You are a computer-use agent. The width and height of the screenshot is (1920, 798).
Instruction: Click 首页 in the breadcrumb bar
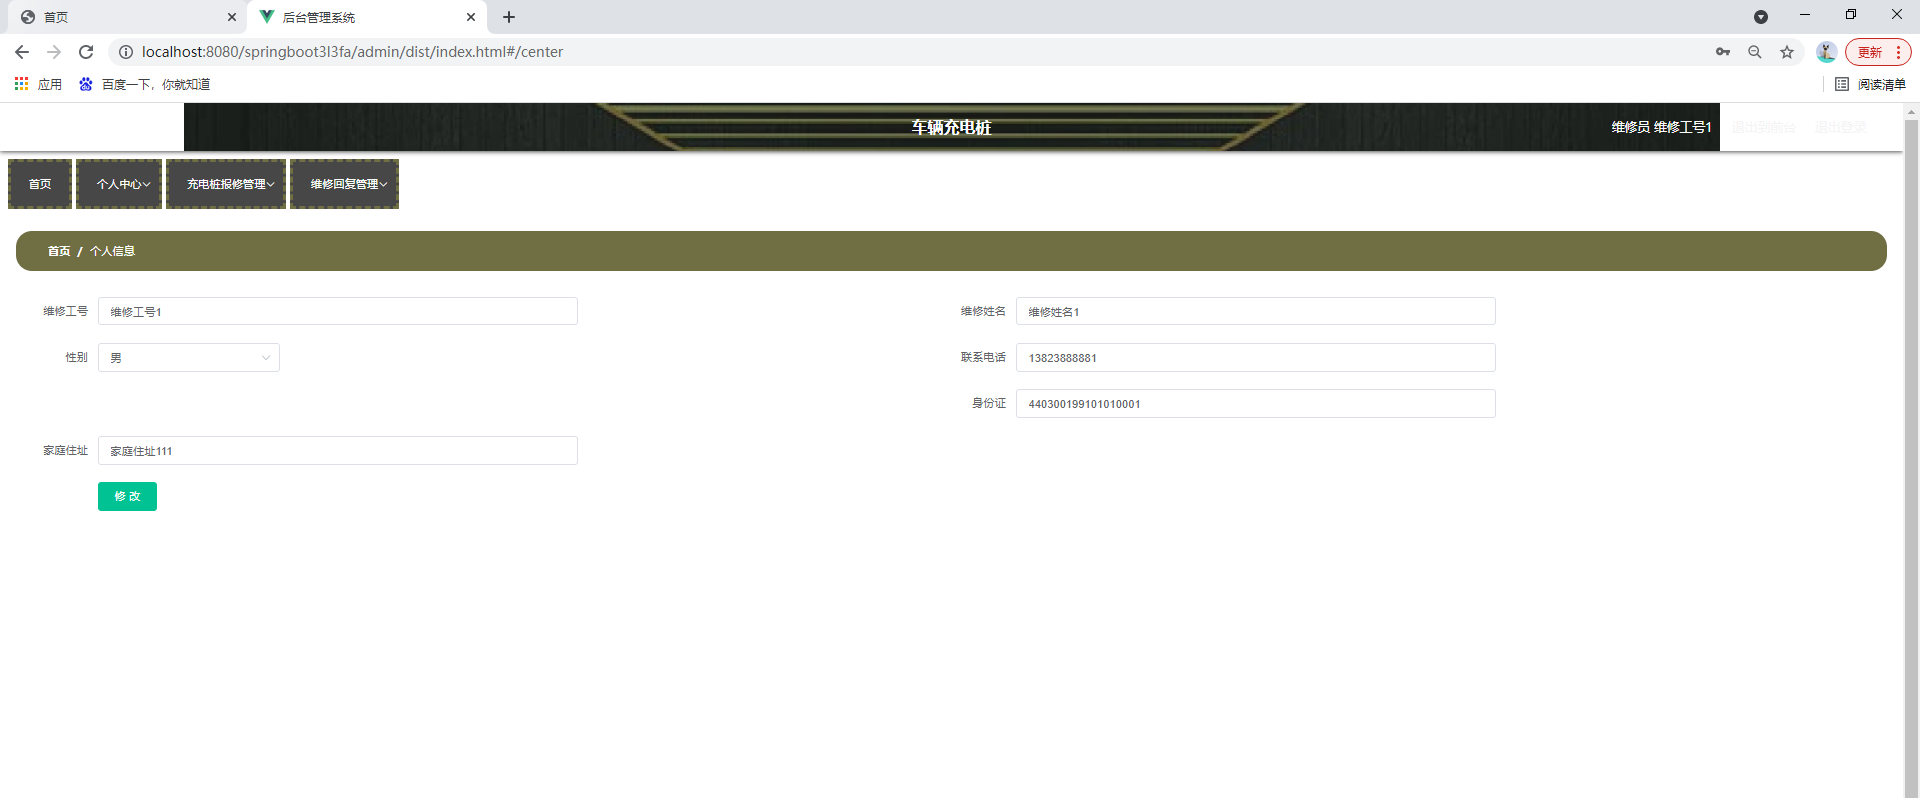coord(59,251)
